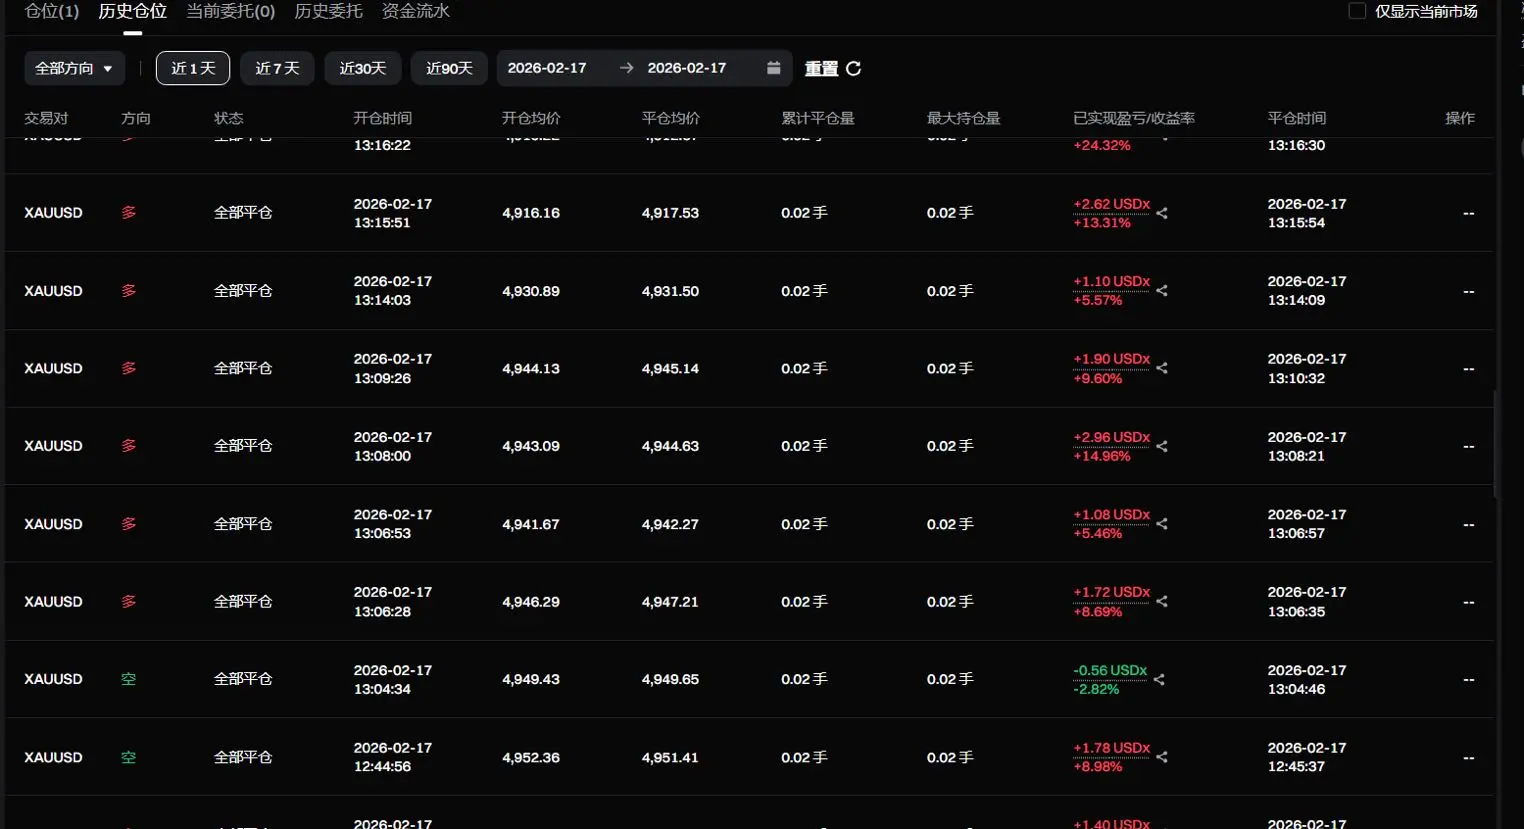This screenshot has width=1524, height=829.
Task: Click the 开仓时间 column header
Action: coord(382,118)
